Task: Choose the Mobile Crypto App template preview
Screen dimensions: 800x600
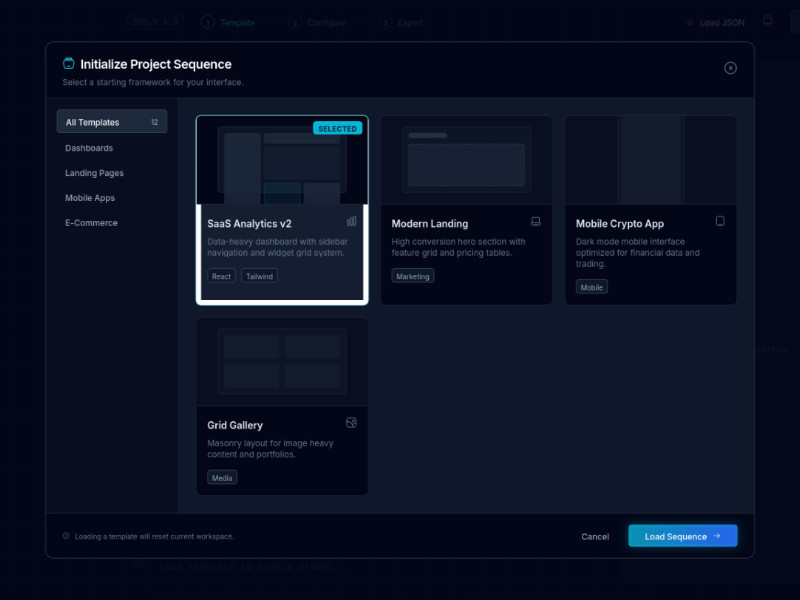Action: [650, 160]
